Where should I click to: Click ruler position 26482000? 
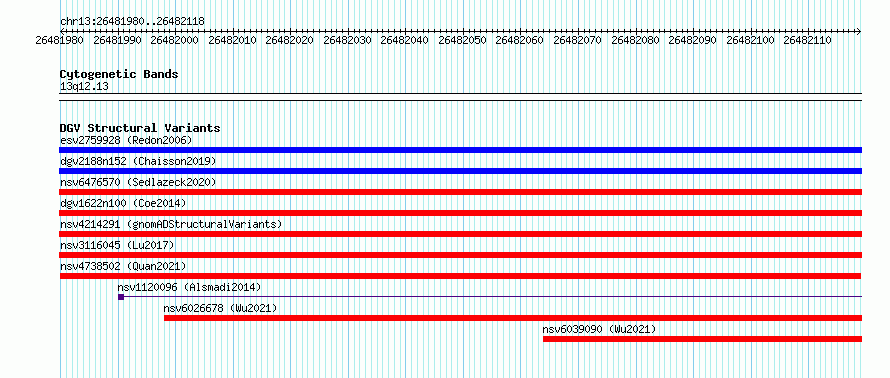tap(174, 41)
